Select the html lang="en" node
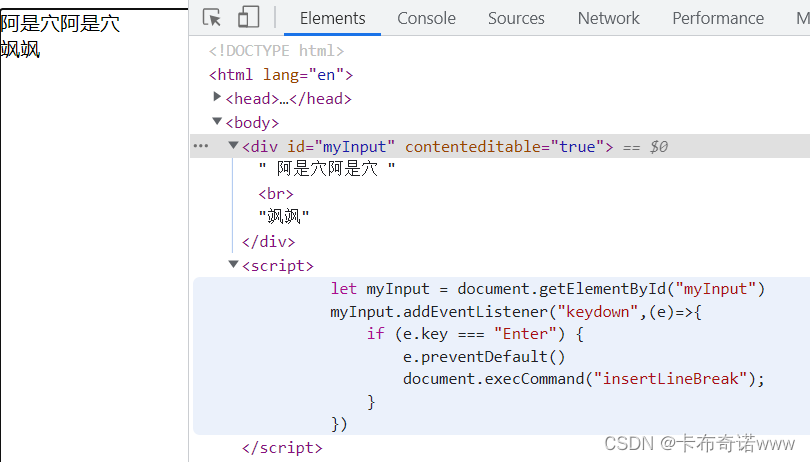The height and width of the screenshot is (462, 810). tap(281, 75)
